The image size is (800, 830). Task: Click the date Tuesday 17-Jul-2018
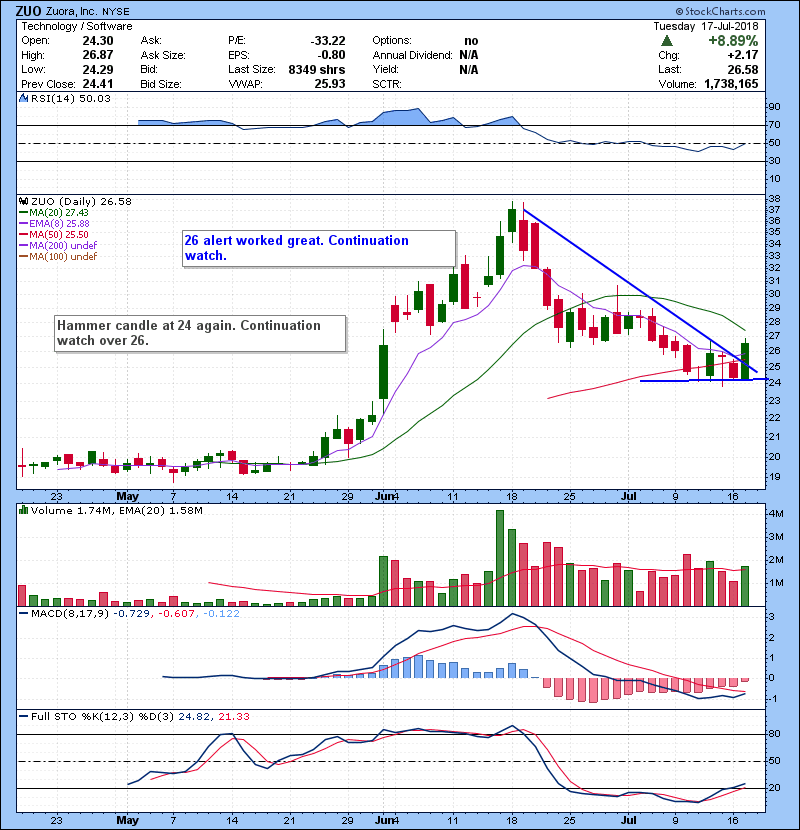coord(706,26)
